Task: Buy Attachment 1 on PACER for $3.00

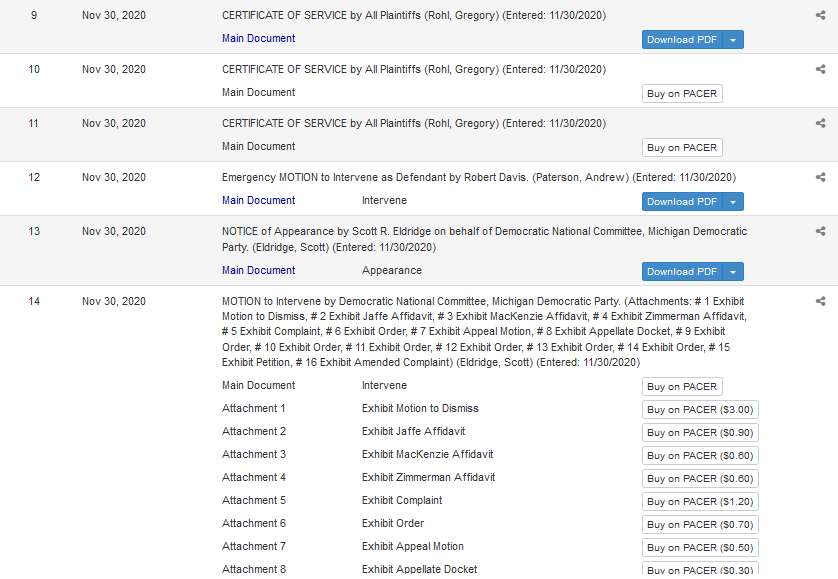Action: coord(700,410)
